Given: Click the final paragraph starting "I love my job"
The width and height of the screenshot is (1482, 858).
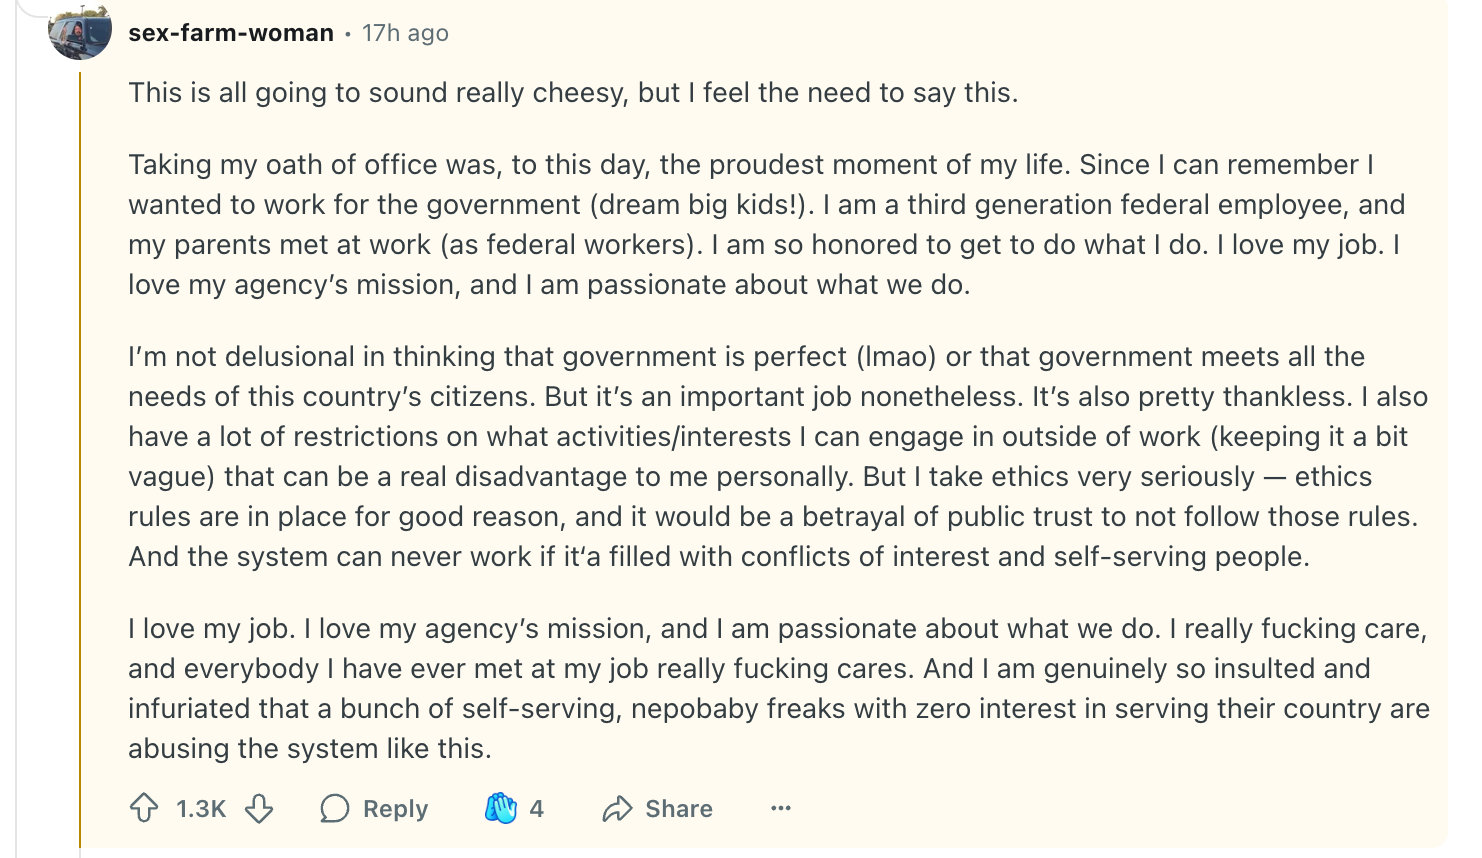Looking at the screenshot, I should (x=777, y=688).
